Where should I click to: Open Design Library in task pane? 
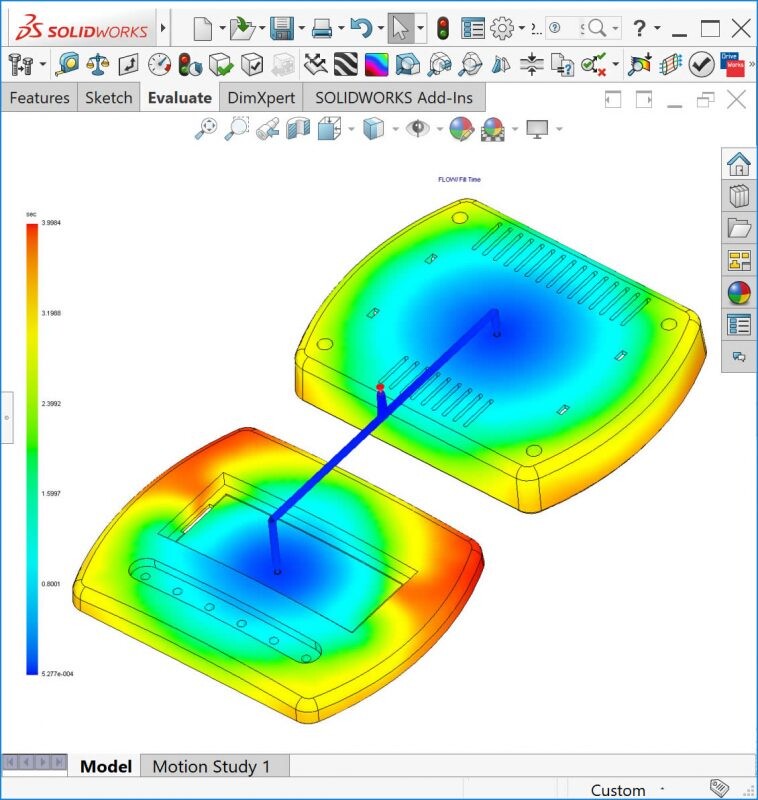(739, 196)
